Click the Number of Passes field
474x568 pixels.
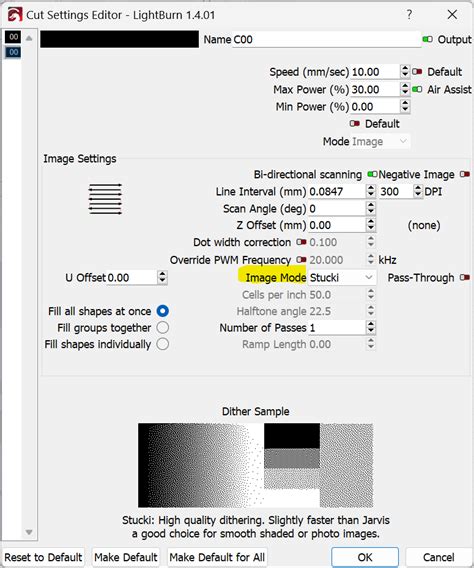tap(337, 328)
